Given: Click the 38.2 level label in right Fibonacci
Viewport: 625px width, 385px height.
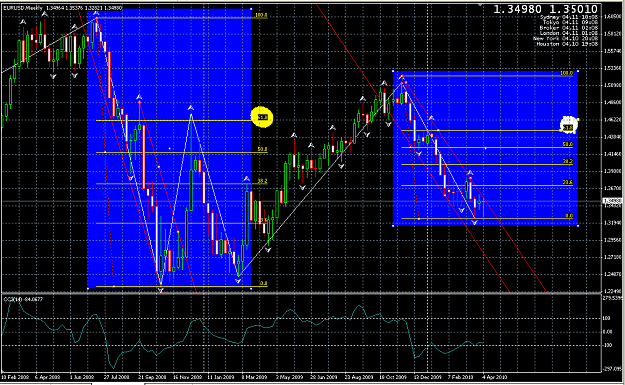Looking at the screenshot, I should point(568,161).
